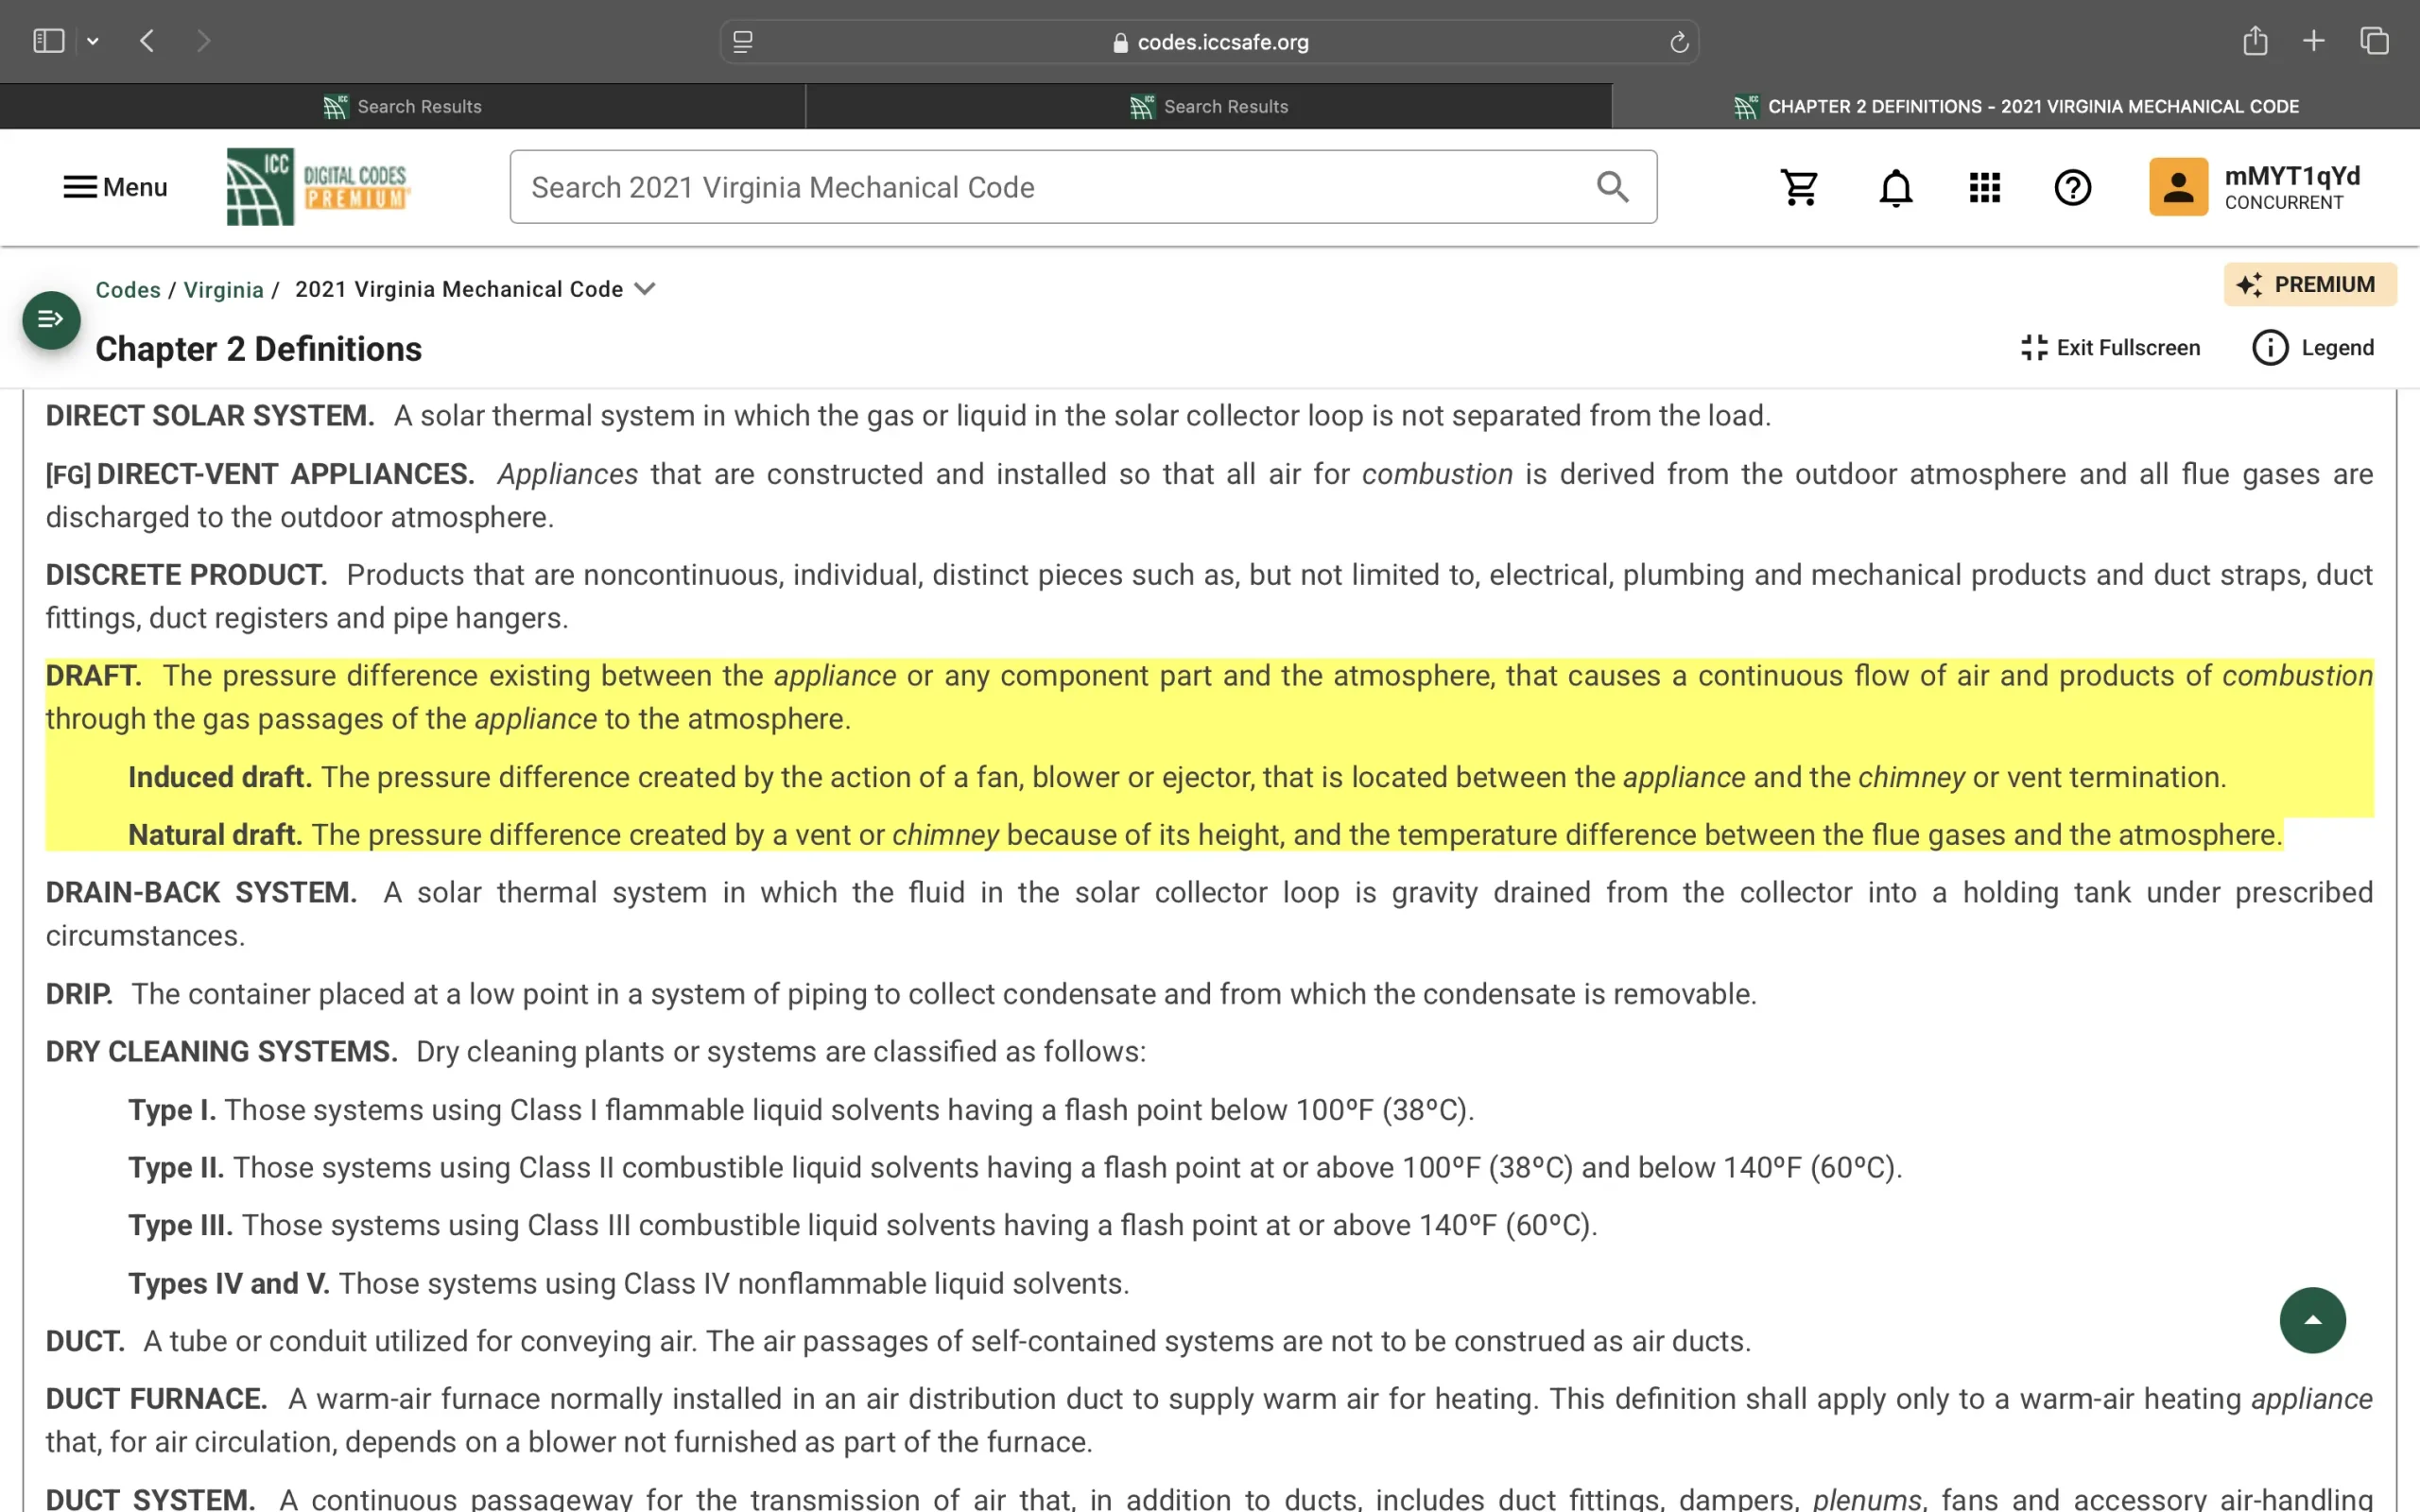Switch to the first Search Results tab
This screenshot has height=1512, width=2420.
tap(402, 106)
